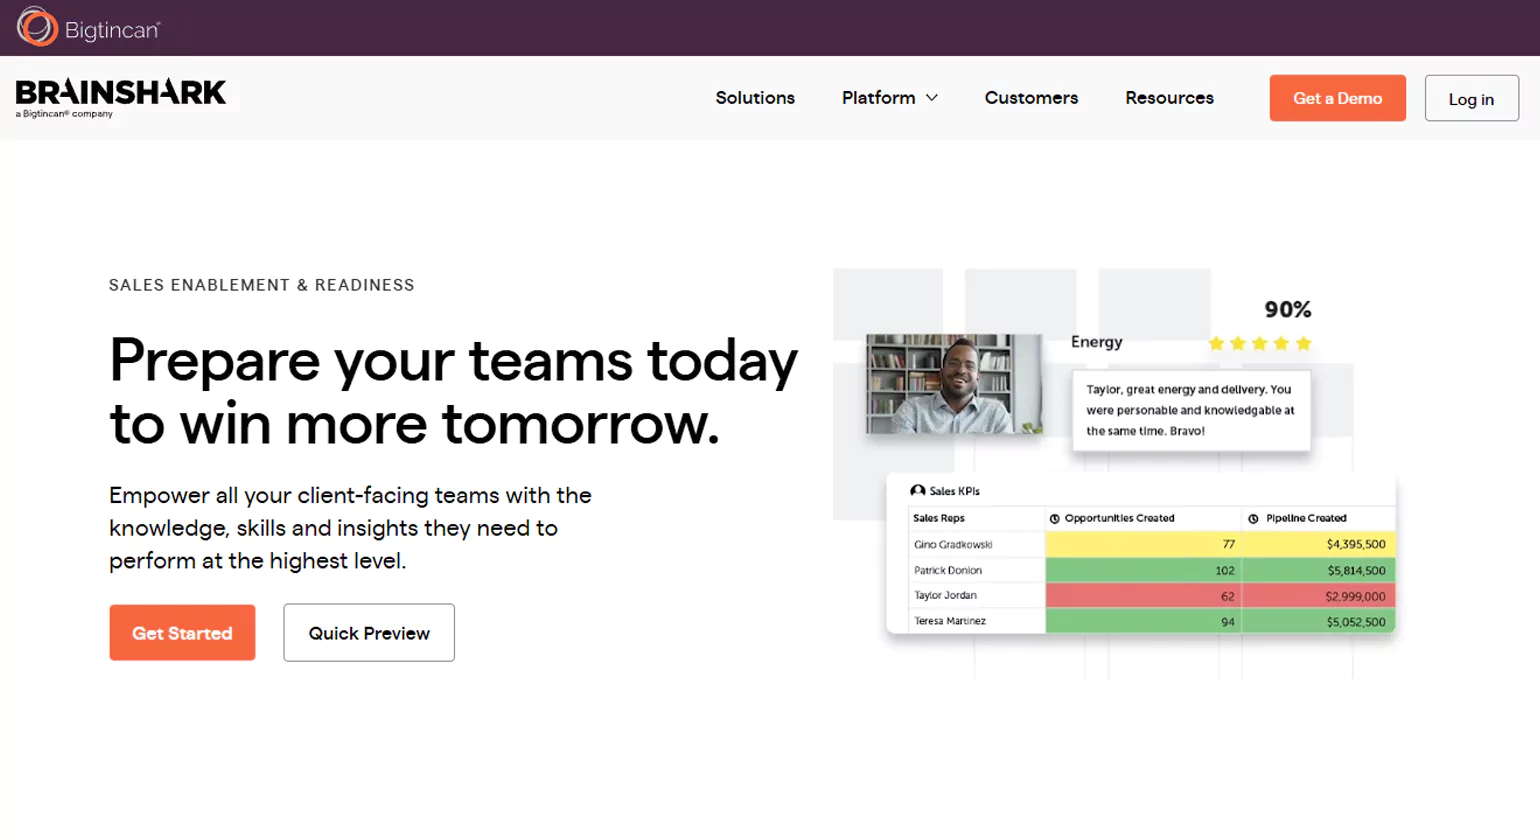Click the Sales KPIs person icon

(x=917, y=491)
